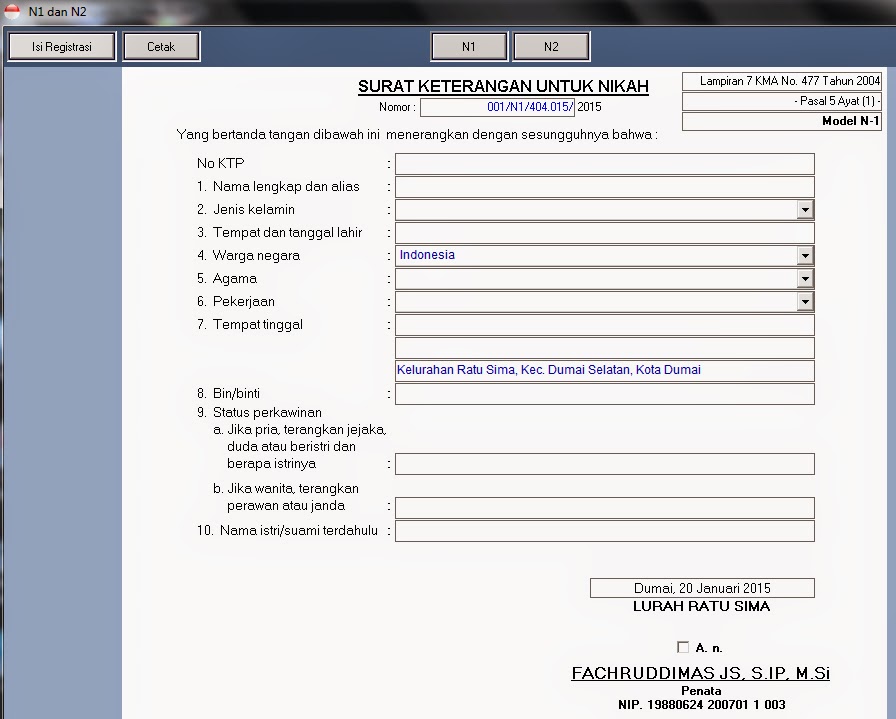Viewport: 896px width, 719px height.
Task: Click the Tempat dan tanggal lahir field
Action: tap(604, 232)
